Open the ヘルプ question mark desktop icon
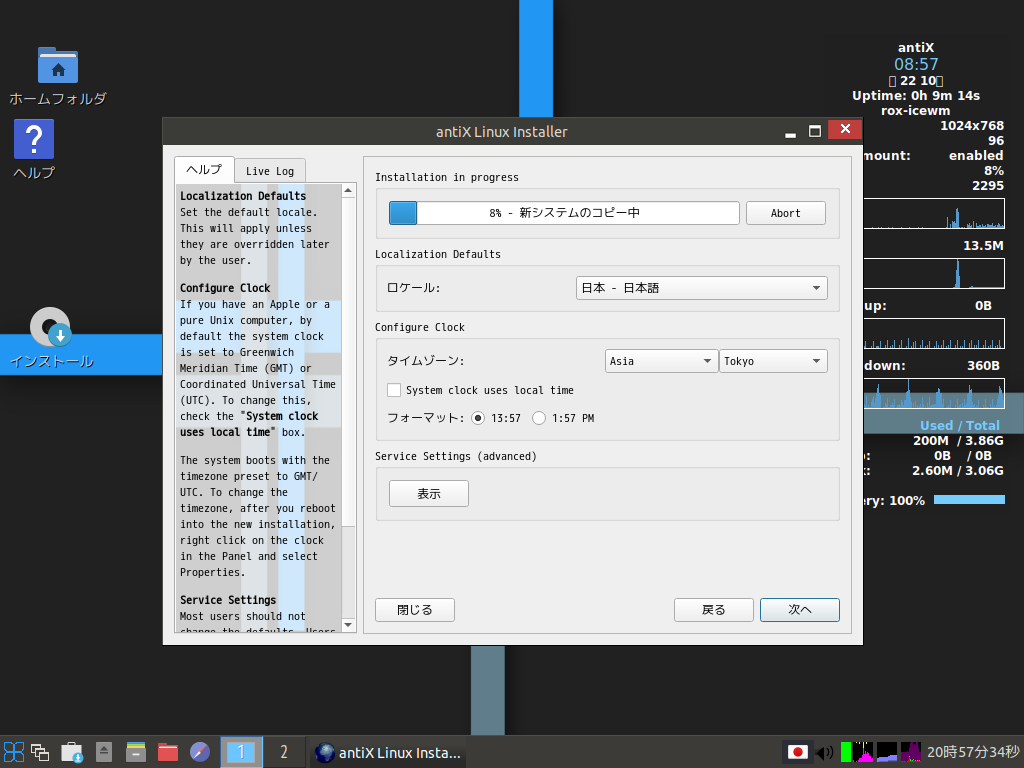 34,150
